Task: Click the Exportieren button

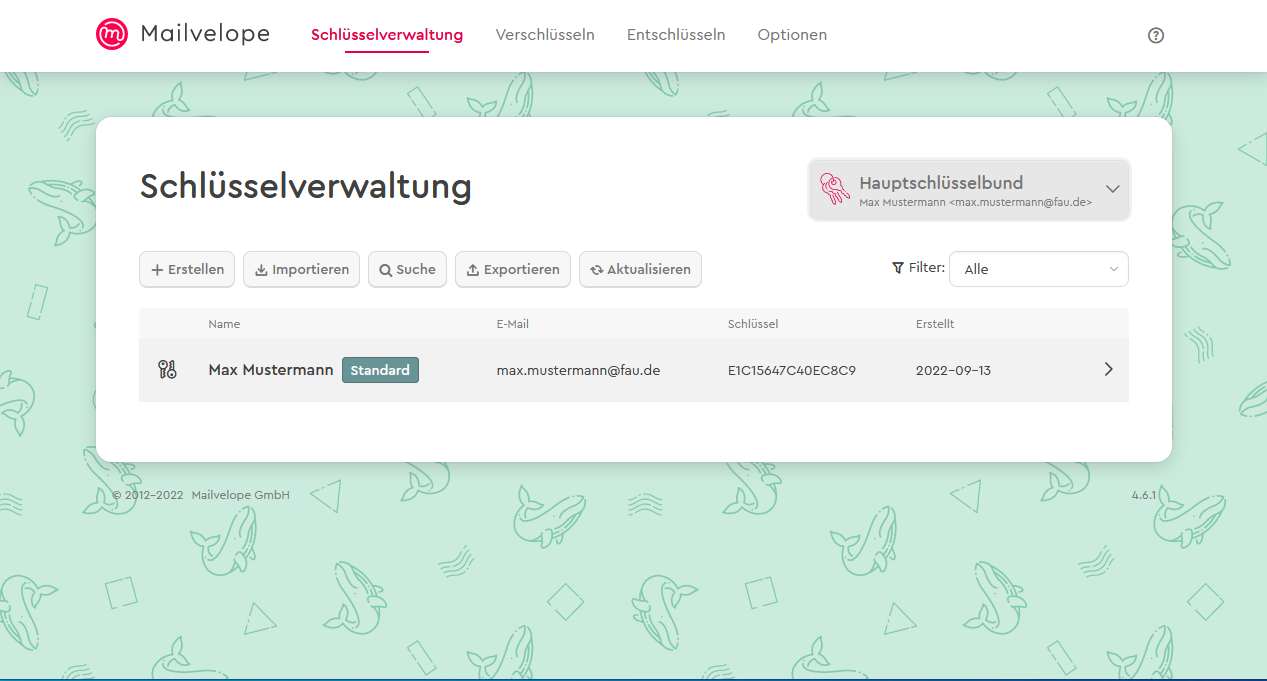Action: tap(513, 270)
